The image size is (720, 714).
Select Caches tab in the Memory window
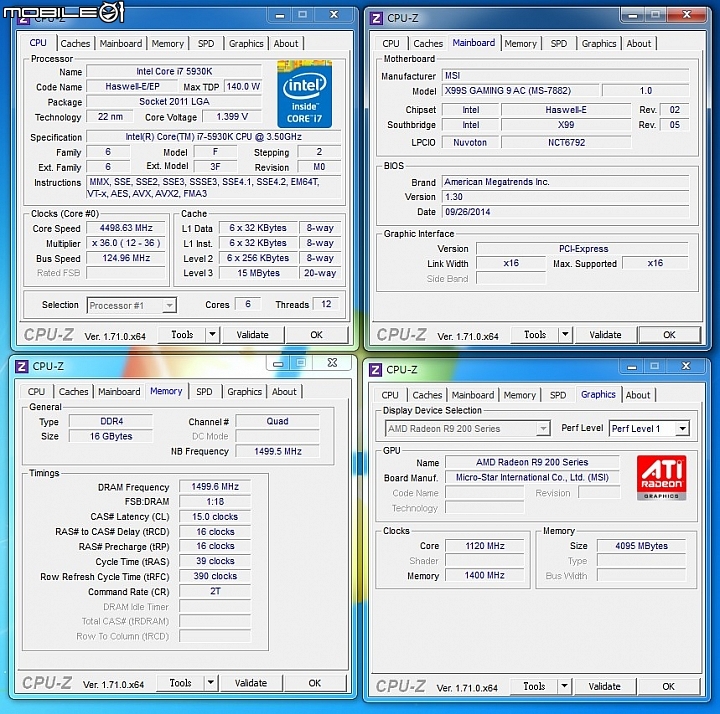tap(73, 392)
